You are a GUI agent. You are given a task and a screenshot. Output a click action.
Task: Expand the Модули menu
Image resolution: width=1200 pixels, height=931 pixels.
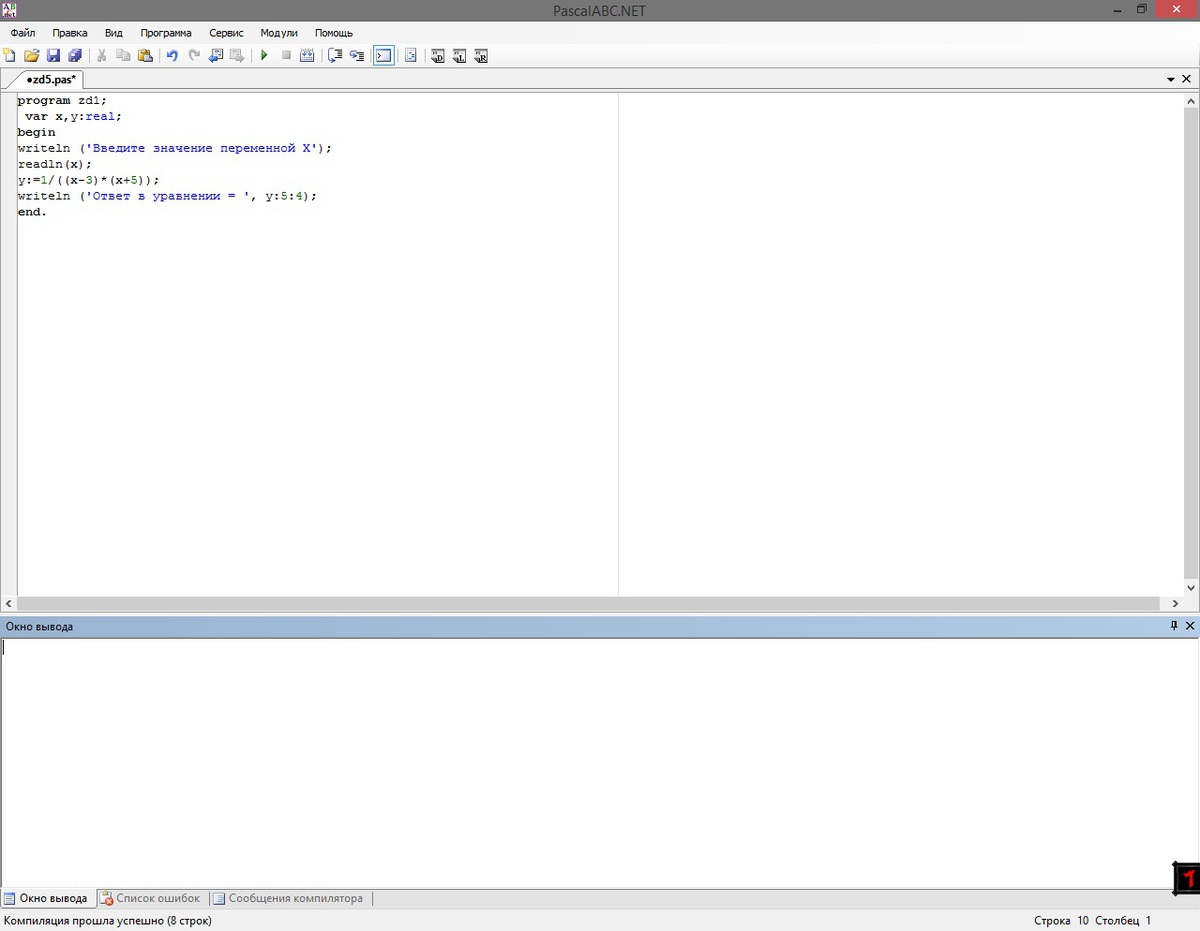(x=279, y=33)
